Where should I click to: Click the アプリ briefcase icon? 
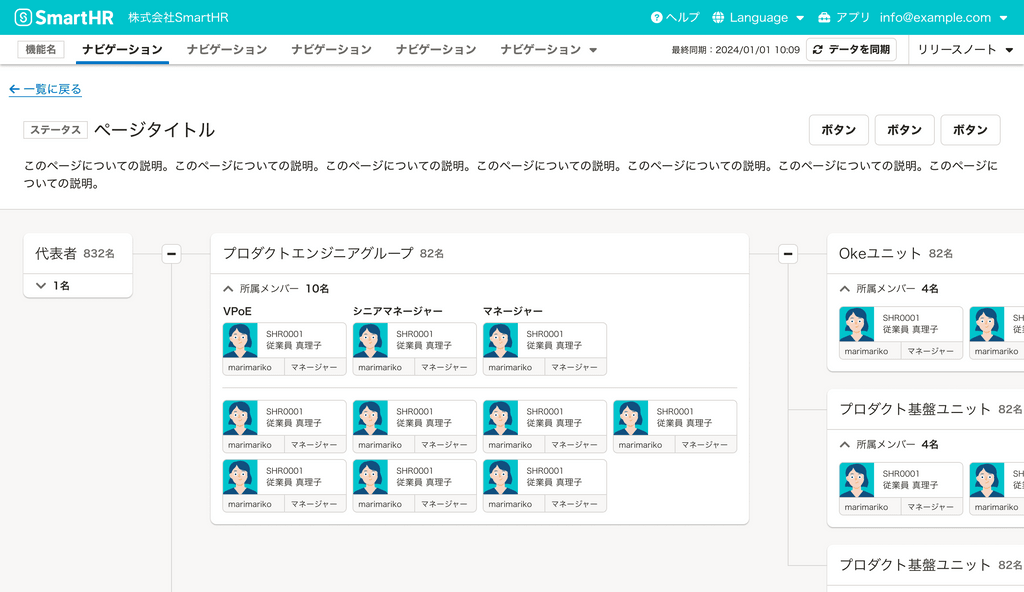click(x=822, y=16)
